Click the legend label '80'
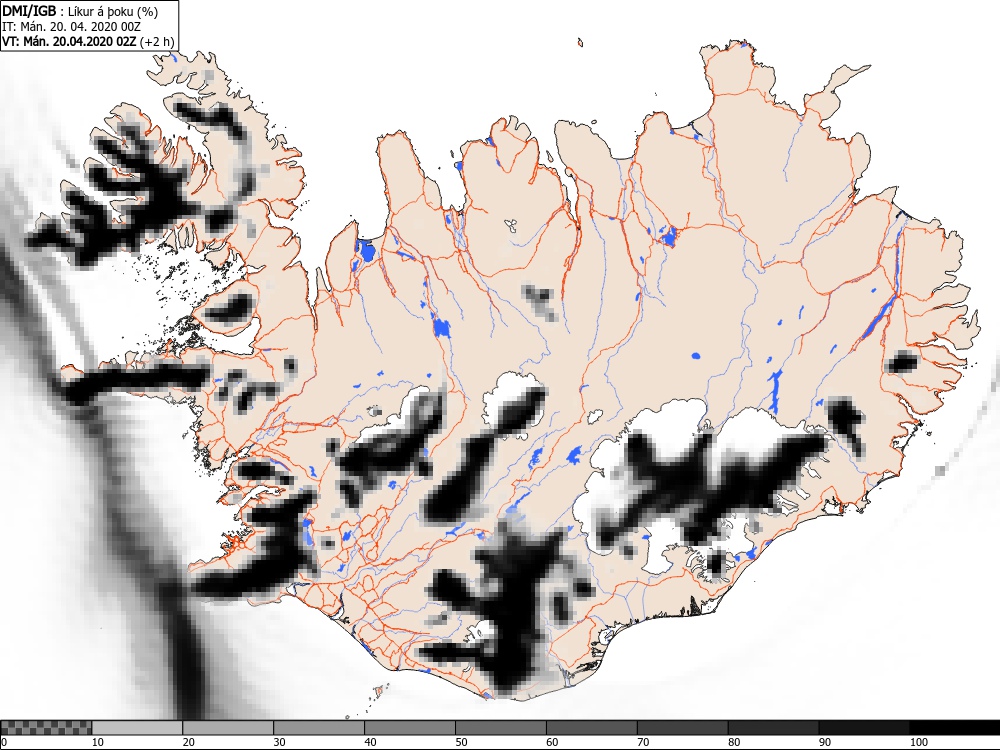Screen dimensions: 1000x750 (x=734, y=742)
